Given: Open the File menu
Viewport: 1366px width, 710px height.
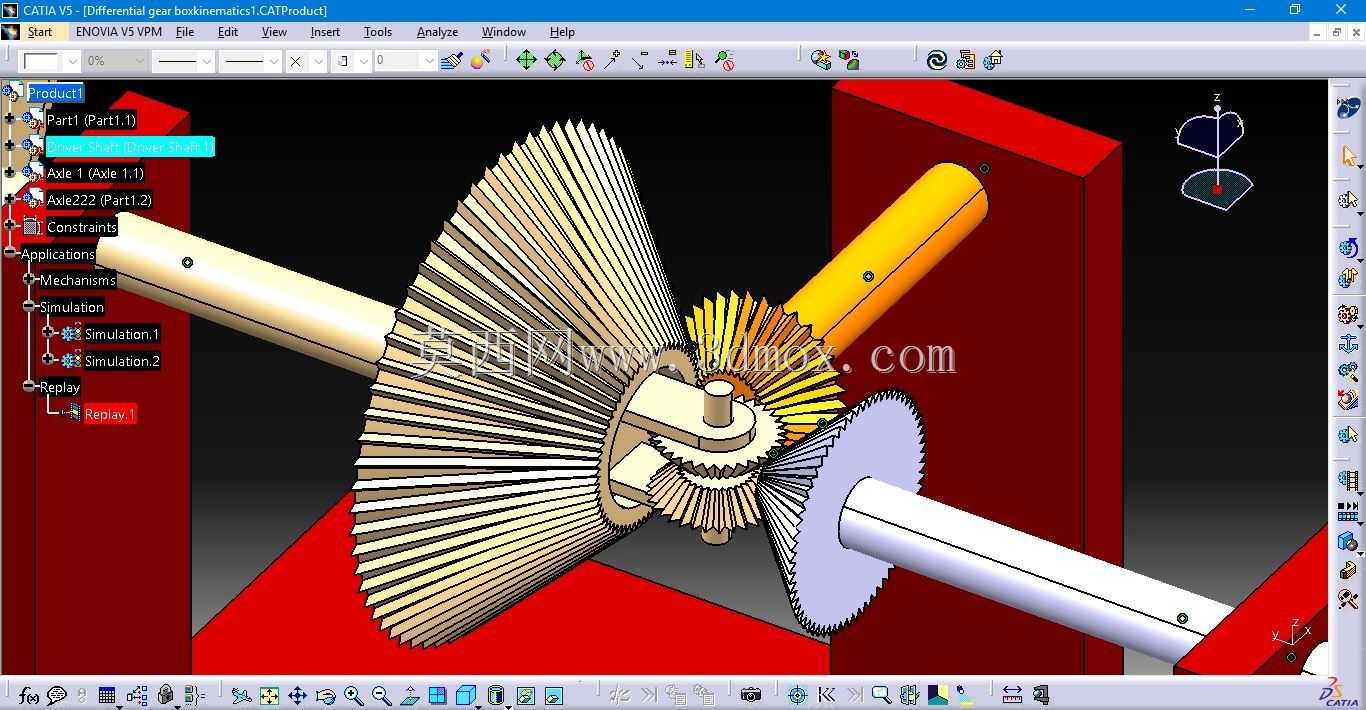Looking at the screenshot, I should tap(185, 32).
